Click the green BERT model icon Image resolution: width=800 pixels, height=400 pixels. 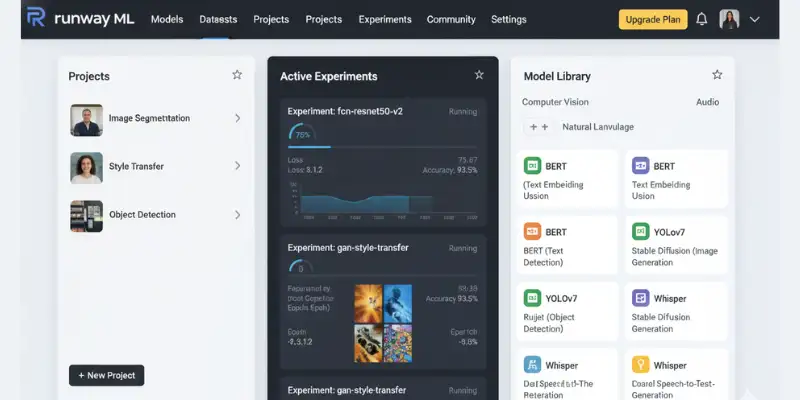click(x=532, y=166)
